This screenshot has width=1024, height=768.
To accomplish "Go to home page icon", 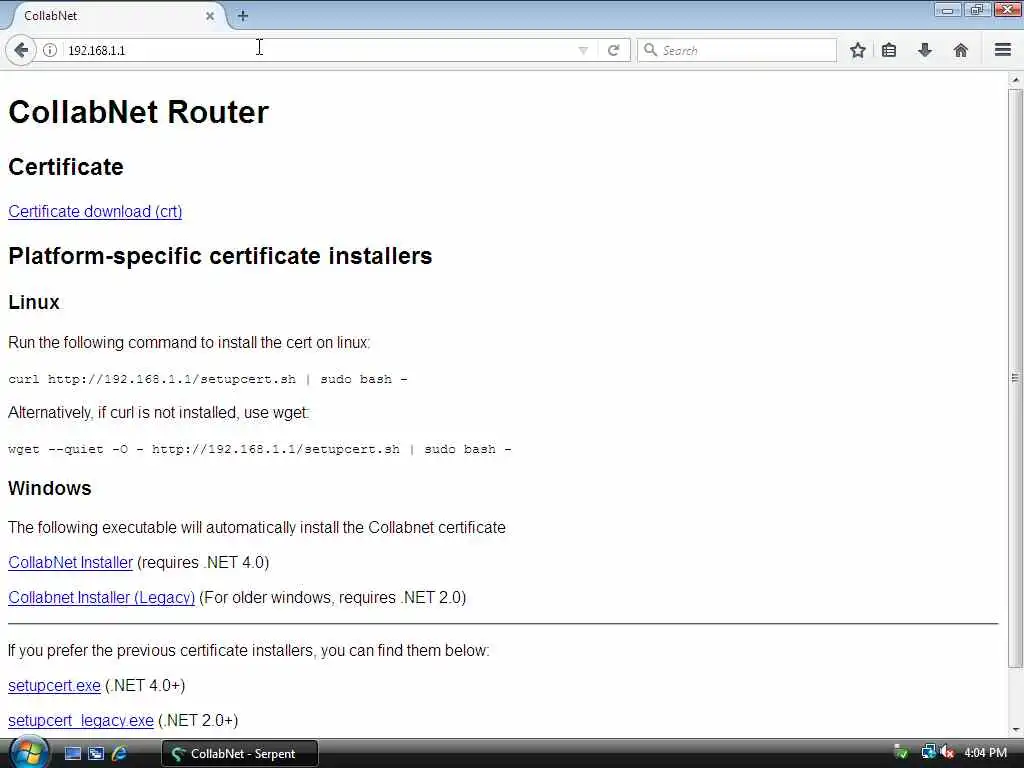I will coord(960,50).
